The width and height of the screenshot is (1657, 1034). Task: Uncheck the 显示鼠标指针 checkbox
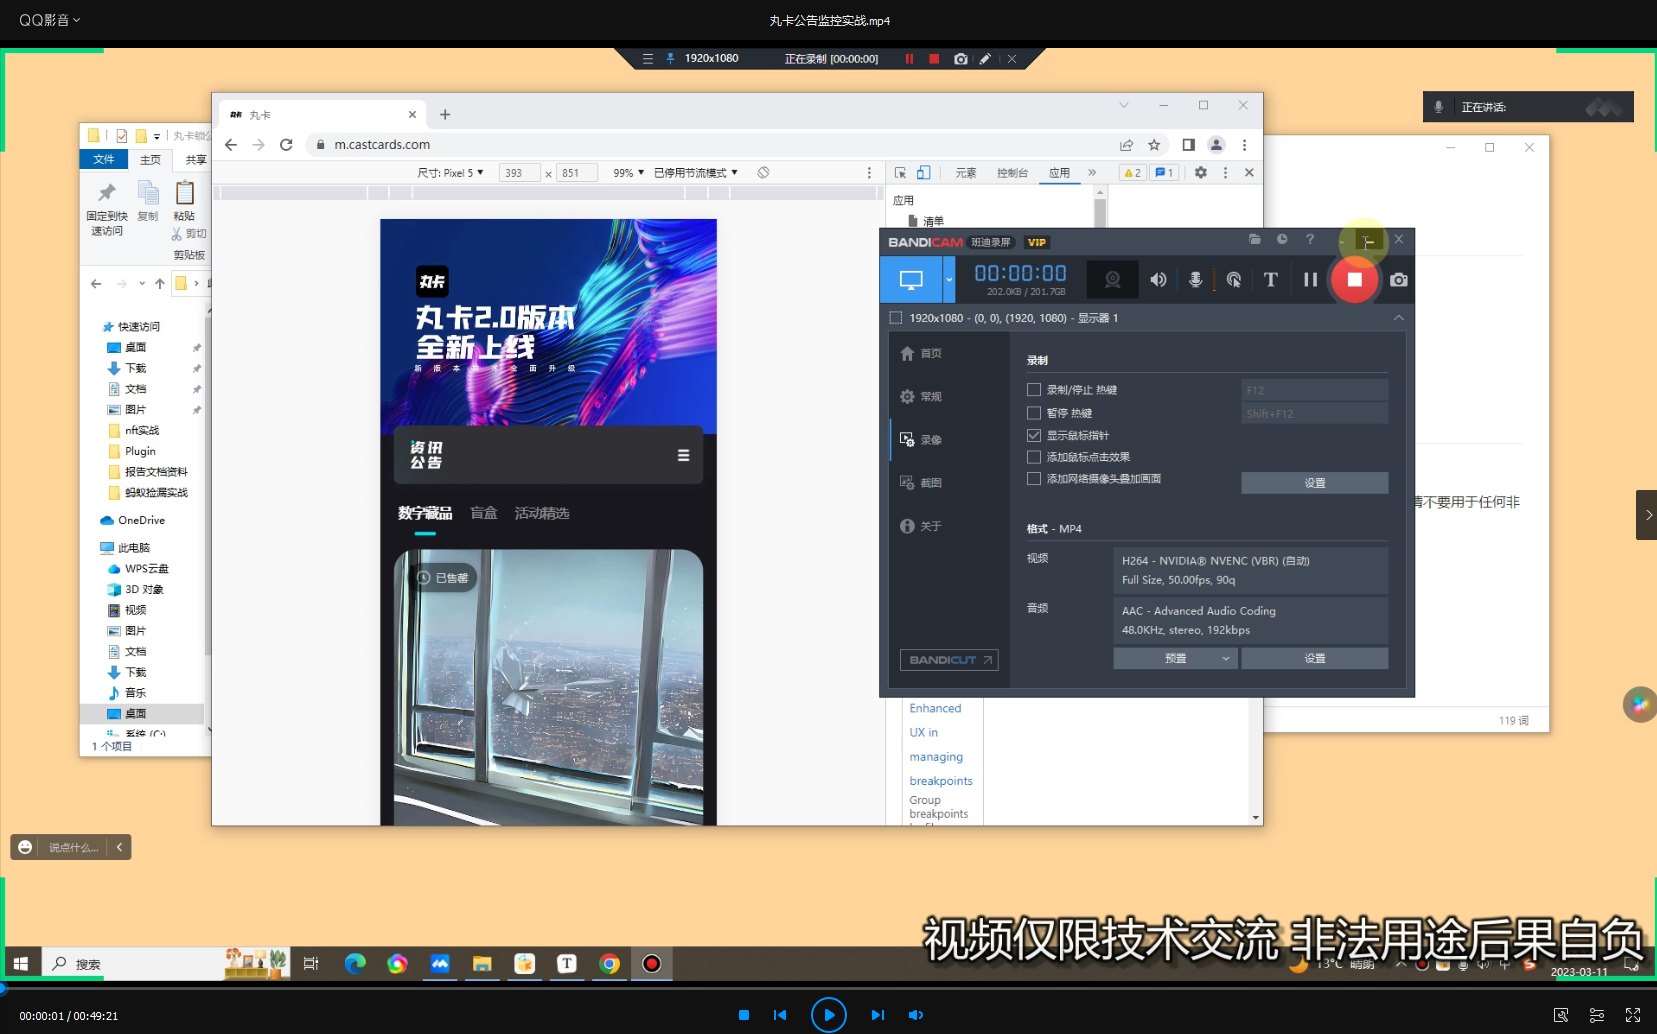[x=1034, y=436]
